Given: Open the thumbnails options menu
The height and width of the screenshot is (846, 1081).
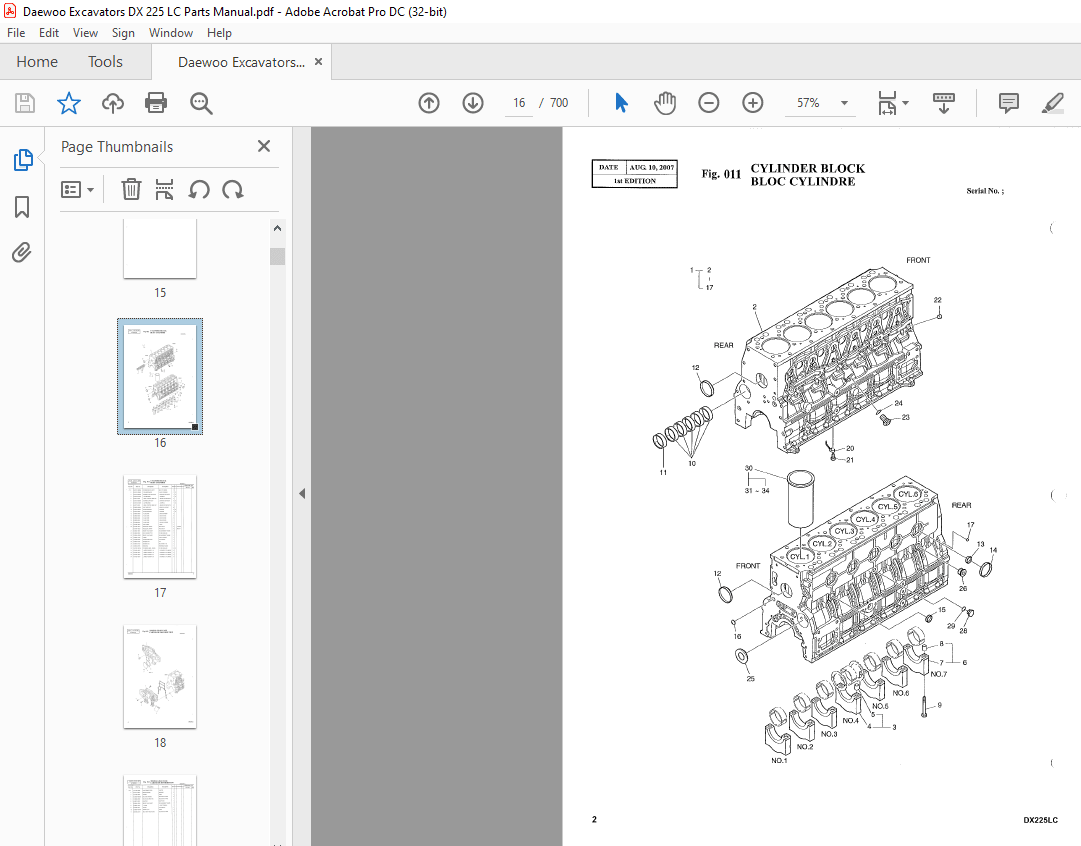Looking at the screenshot, I should pyautogui.click(x=77, y=190).
